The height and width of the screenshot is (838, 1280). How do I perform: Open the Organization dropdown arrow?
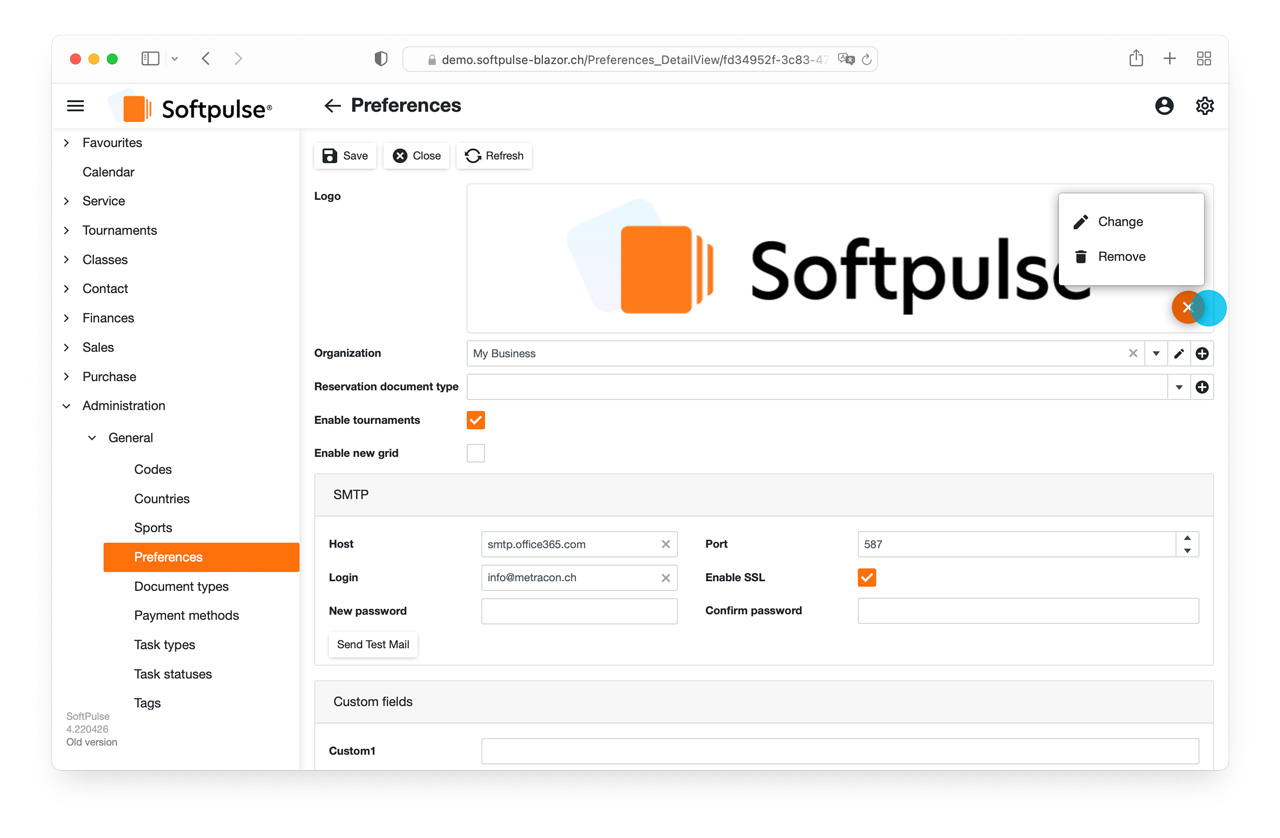(1156, 353)
